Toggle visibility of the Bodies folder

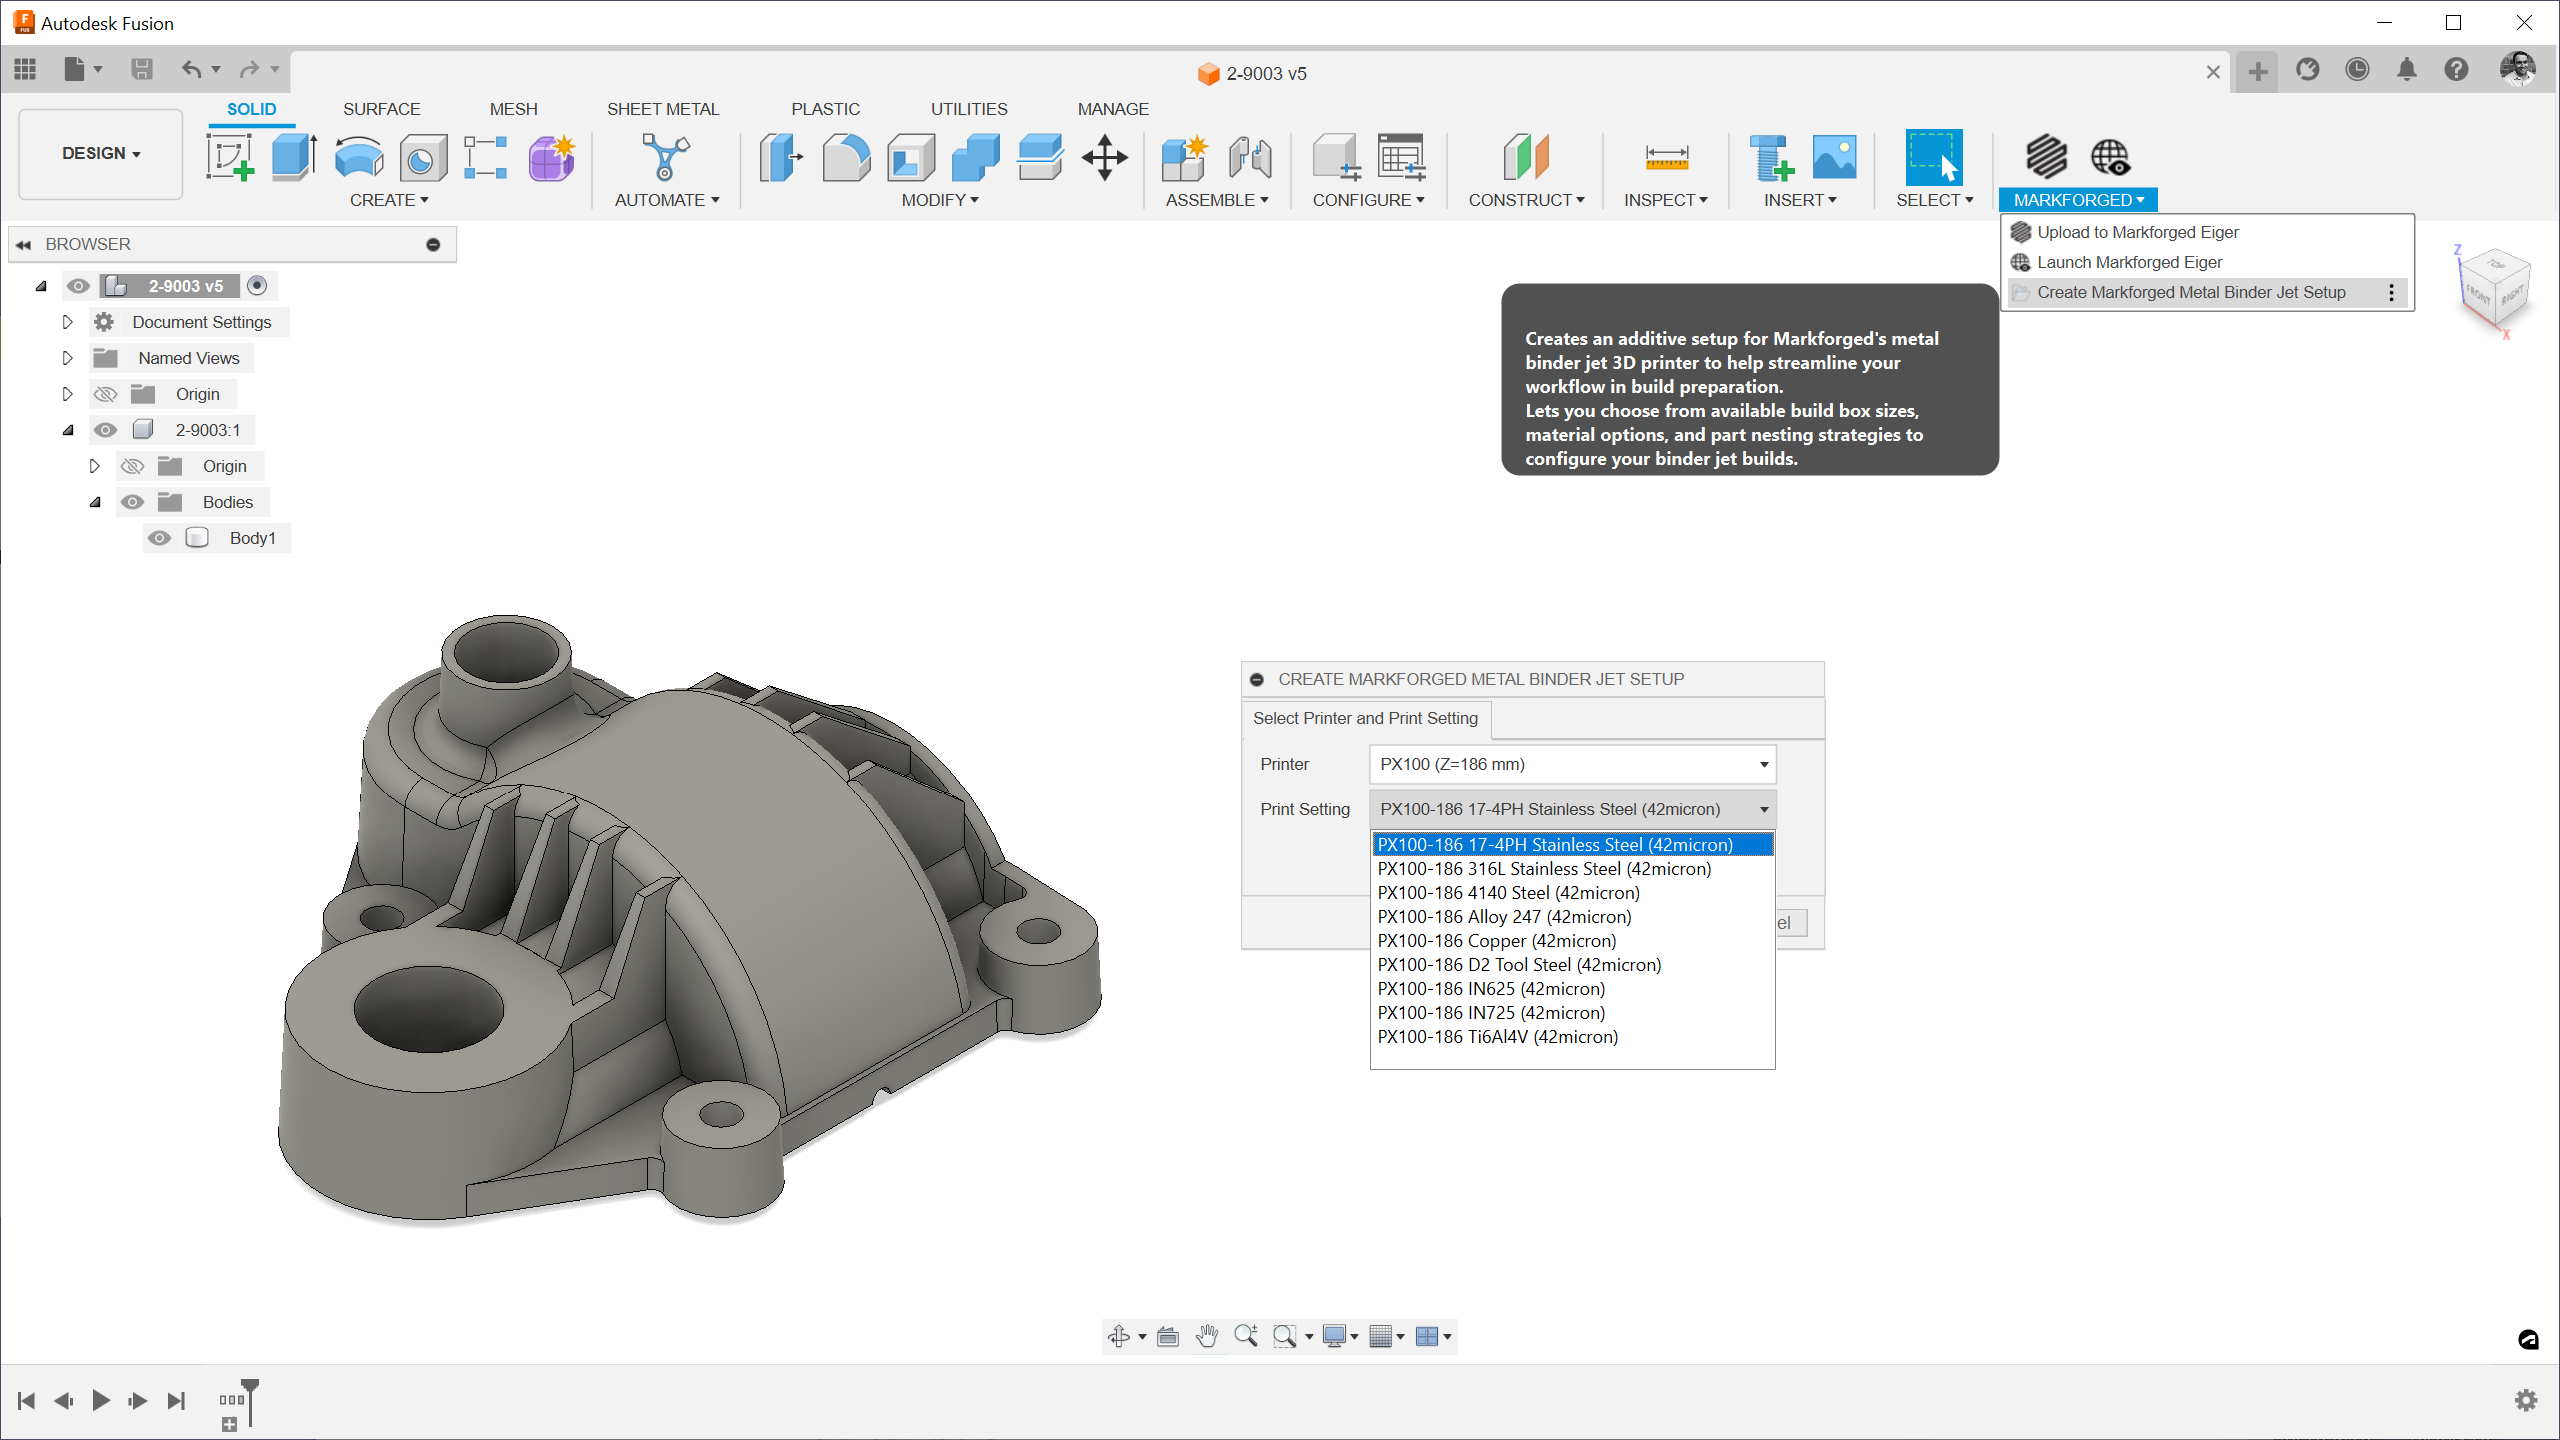click(132, 502)
